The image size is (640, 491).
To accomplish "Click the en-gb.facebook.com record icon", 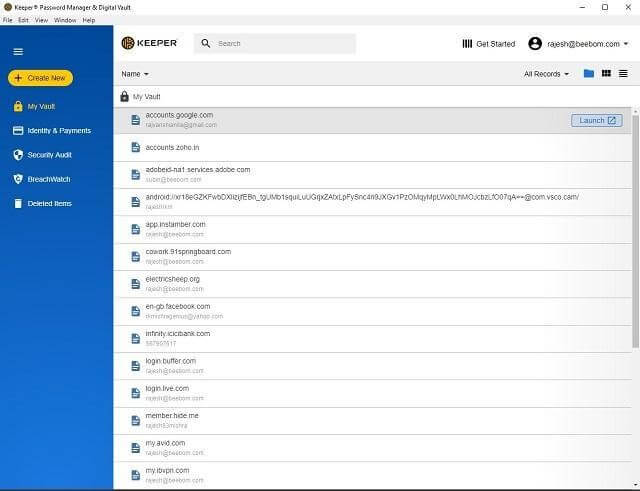I will point(136,311).
